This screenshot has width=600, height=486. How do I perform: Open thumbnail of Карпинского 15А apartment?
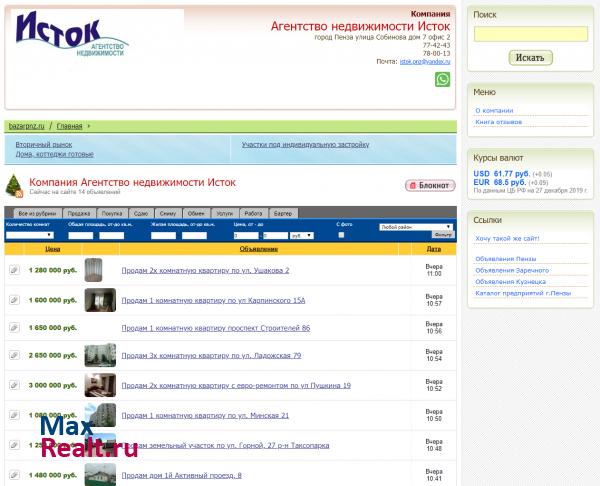point(100,300)
